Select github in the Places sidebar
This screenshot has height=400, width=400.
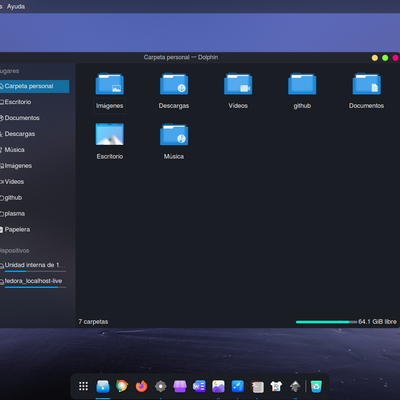pos(34,198)
